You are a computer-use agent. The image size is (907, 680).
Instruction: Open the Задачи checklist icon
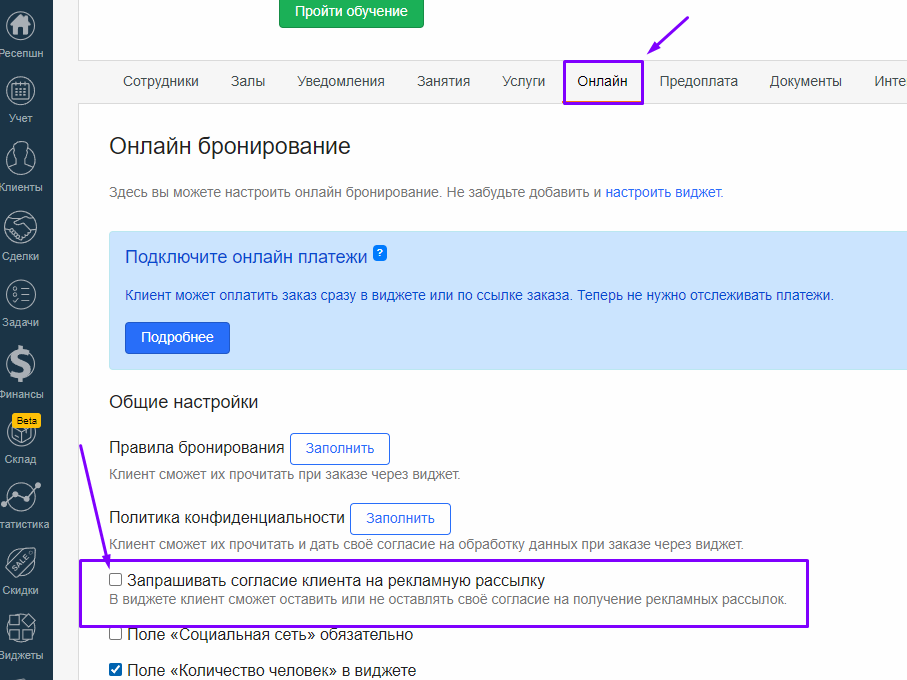point(20,295)
